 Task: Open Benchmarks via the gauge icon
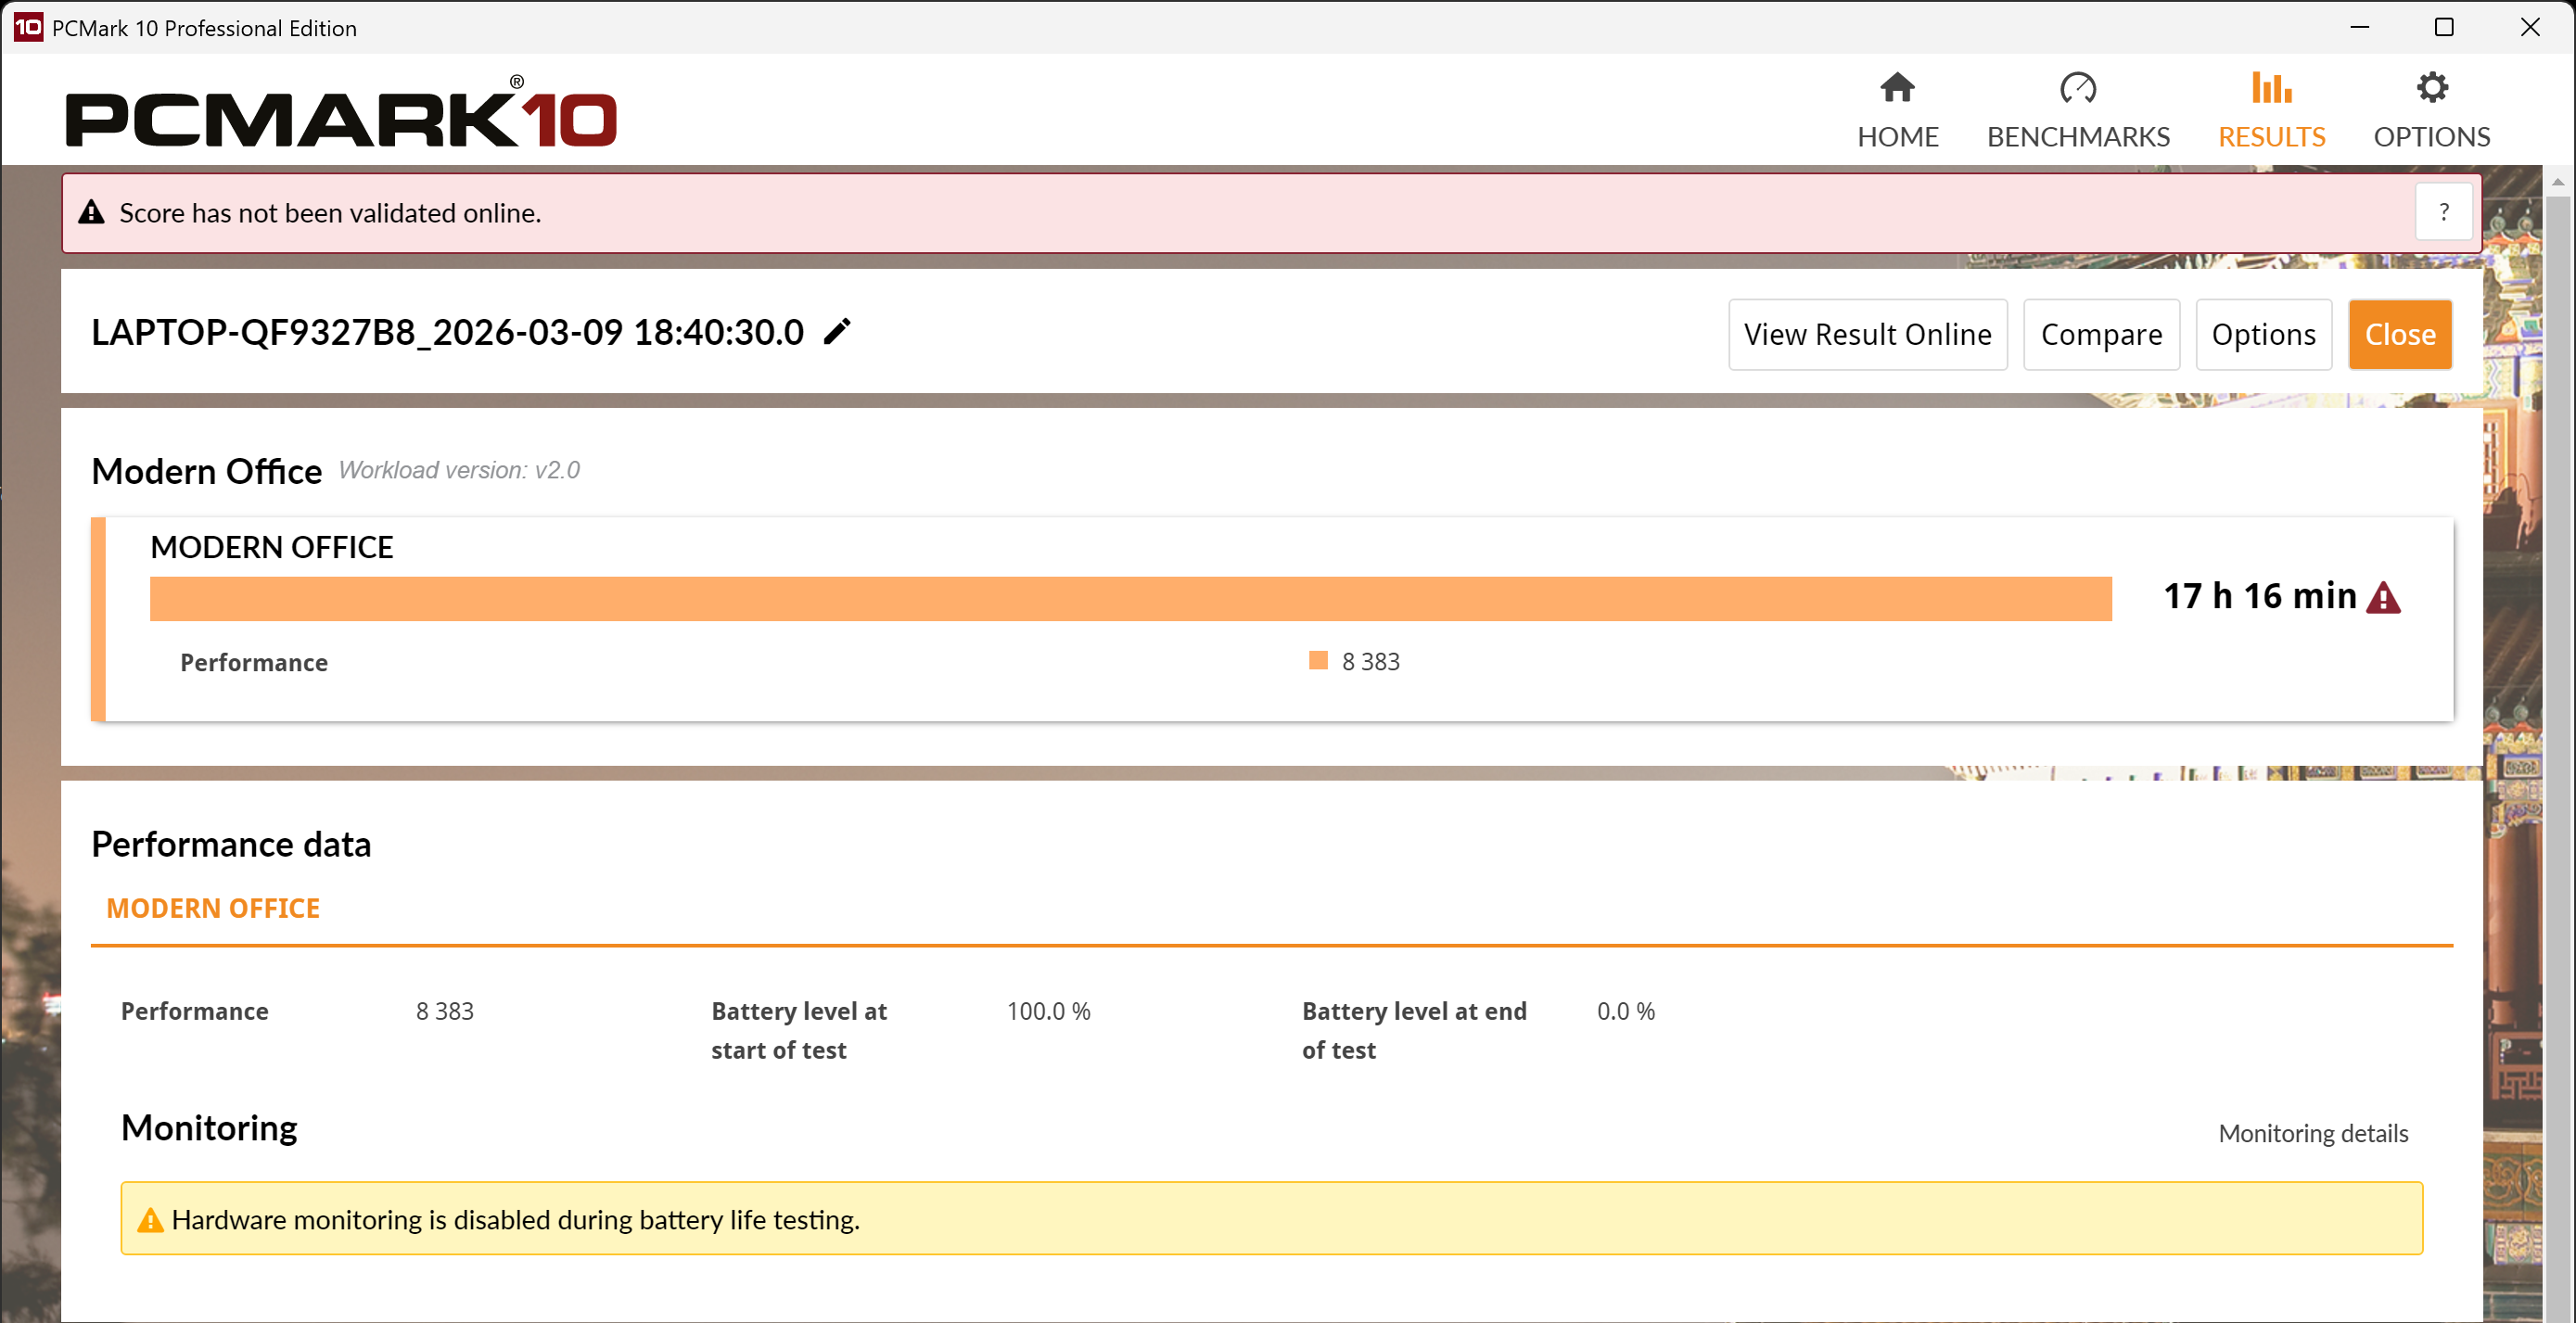(x=2077, y=88)
